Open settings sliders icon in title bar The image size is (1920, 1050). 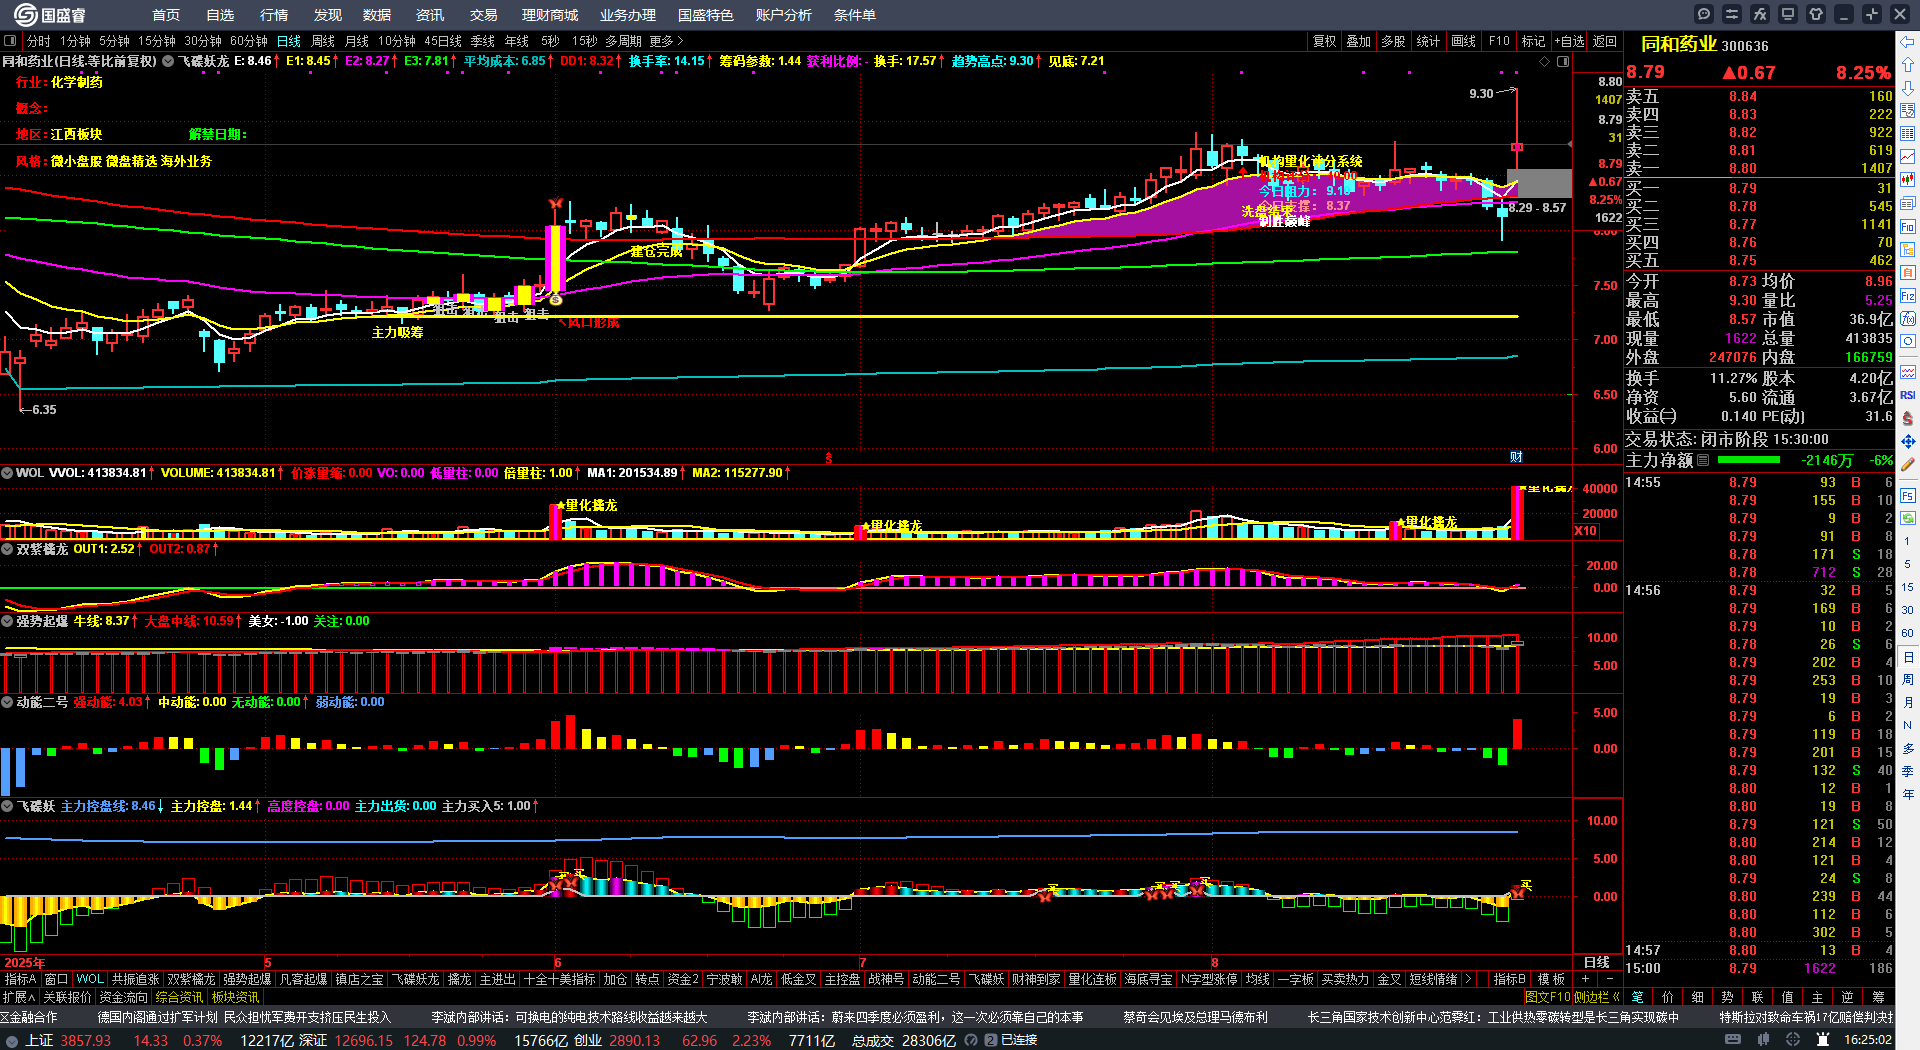[x=1732, y=14]
